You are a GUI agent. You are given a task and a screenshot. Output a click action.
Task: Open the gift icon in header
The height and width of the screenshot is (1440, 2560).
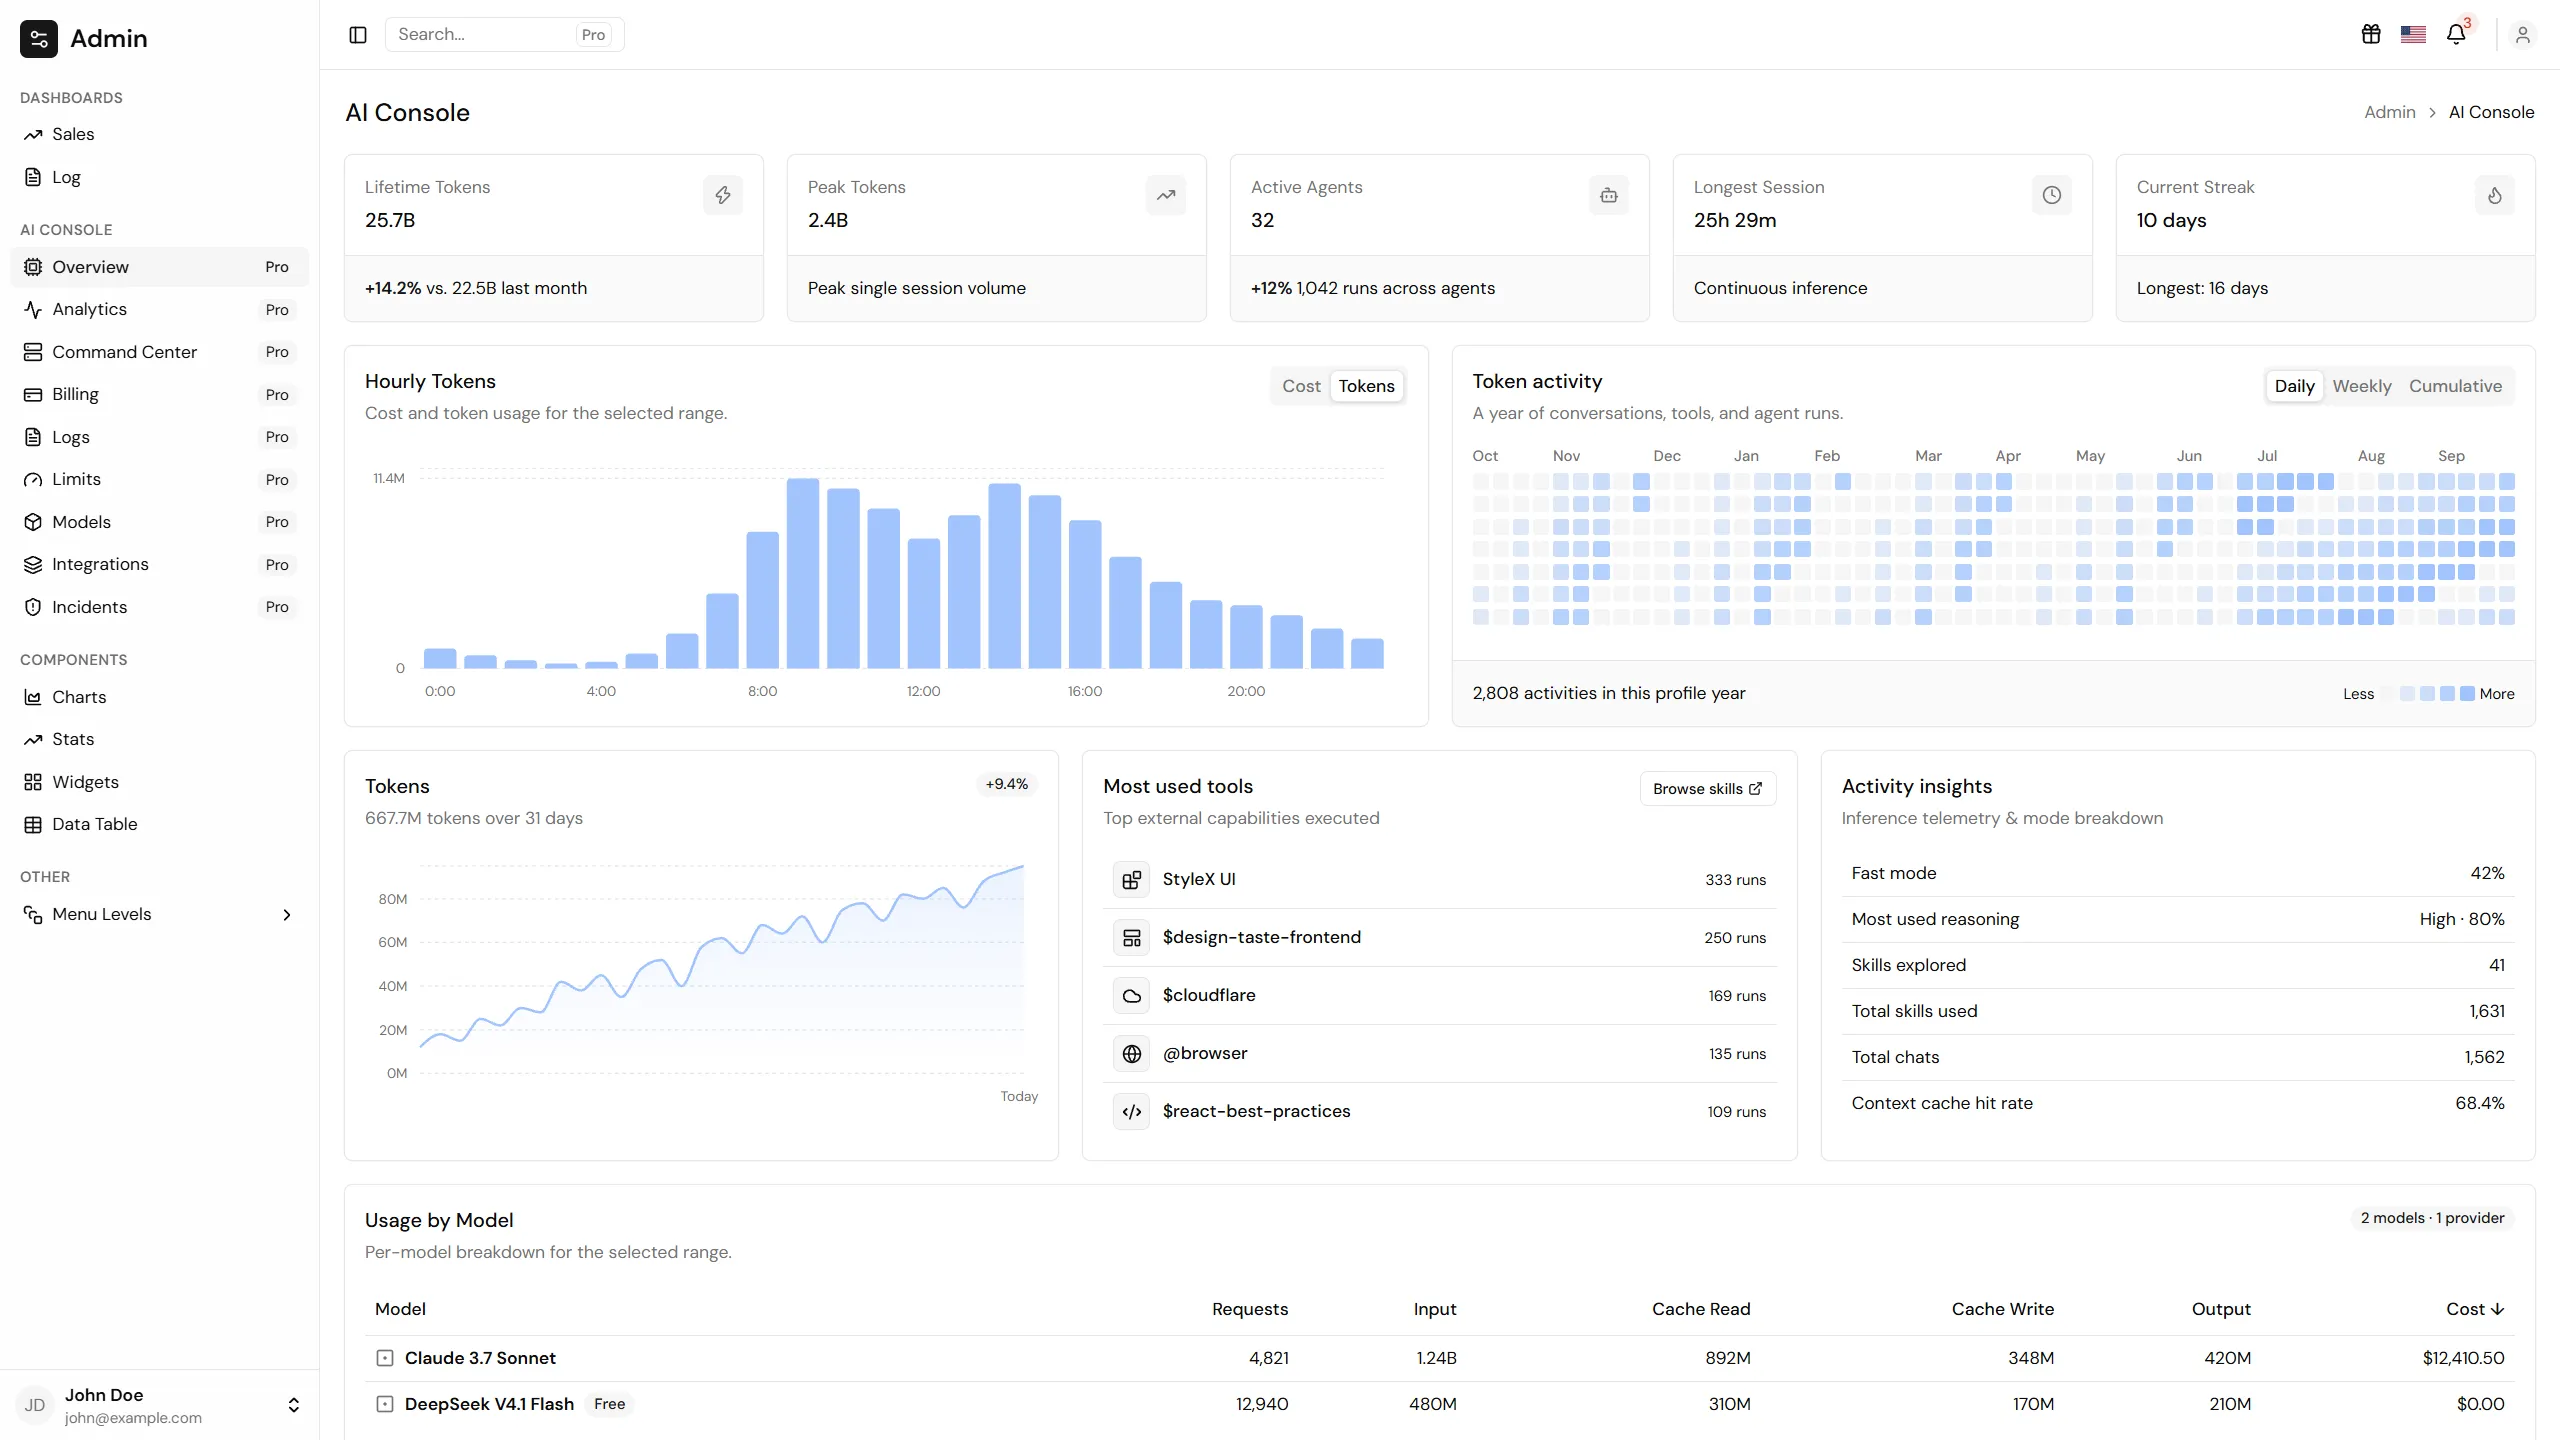tap(2371, 35)
